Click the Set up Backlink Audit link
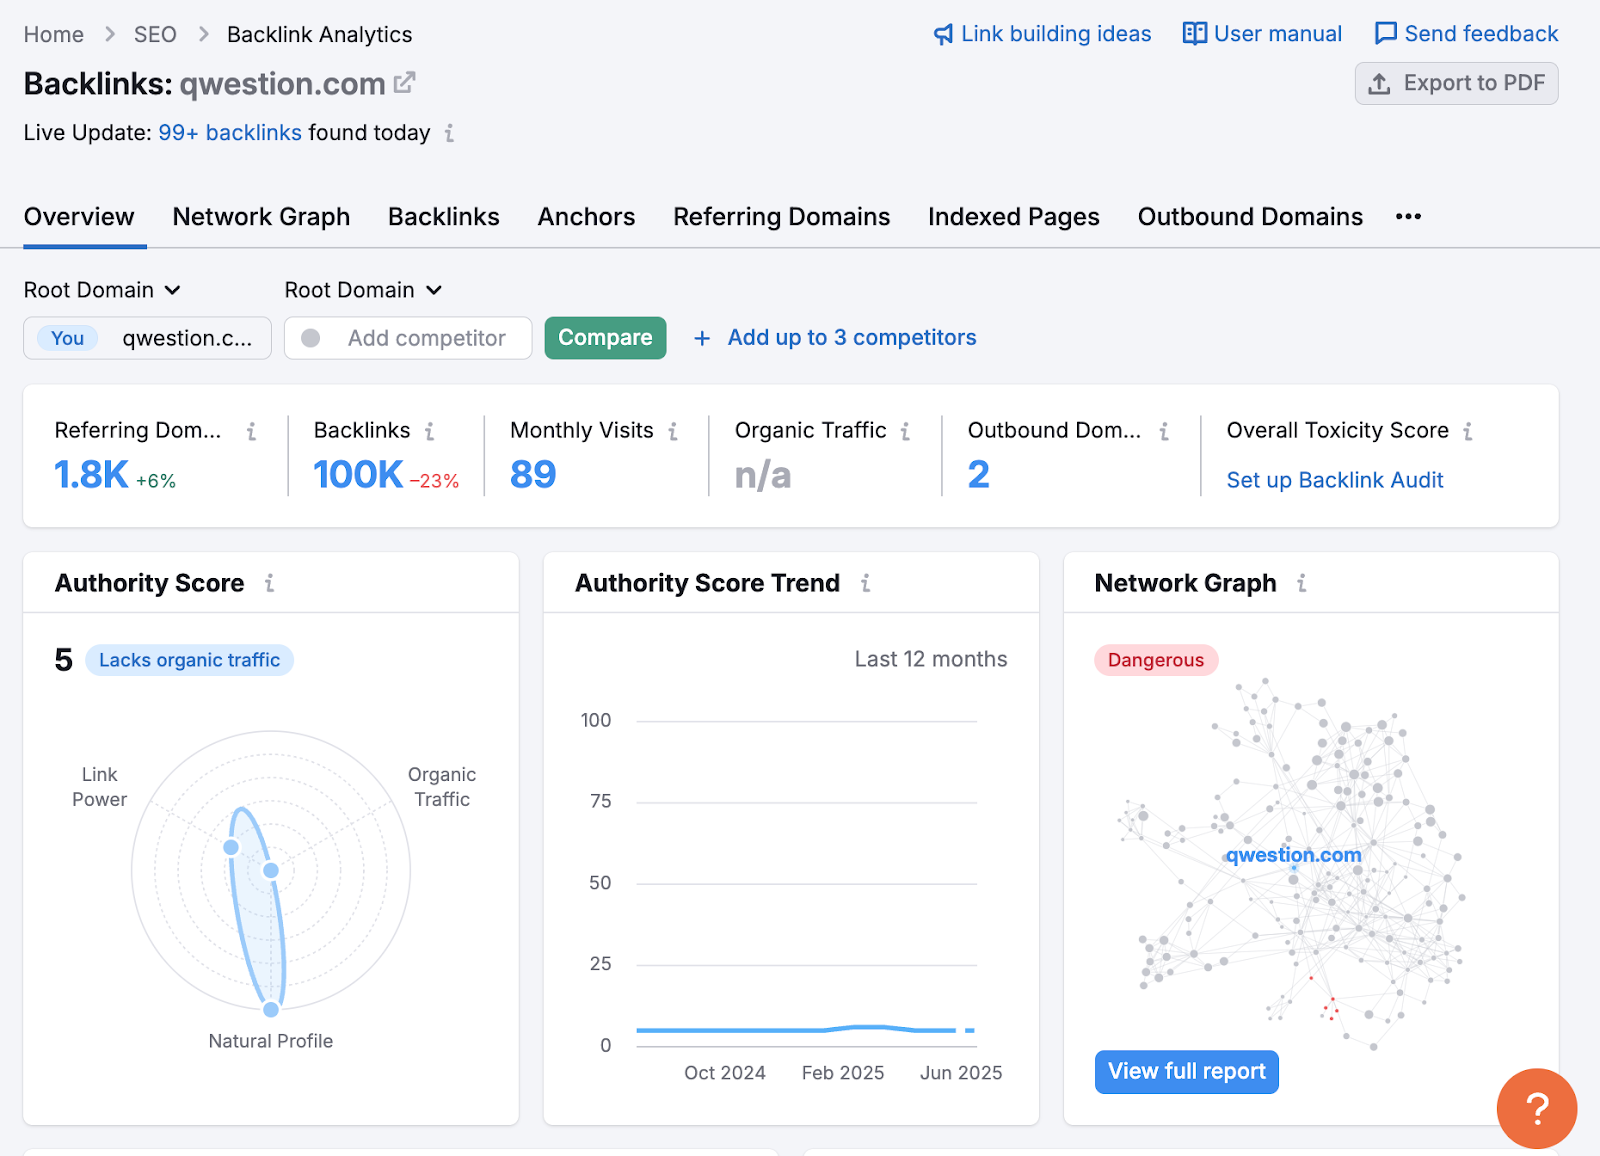This screenshot has width=1600, height=1156. tap(1334, 480)
